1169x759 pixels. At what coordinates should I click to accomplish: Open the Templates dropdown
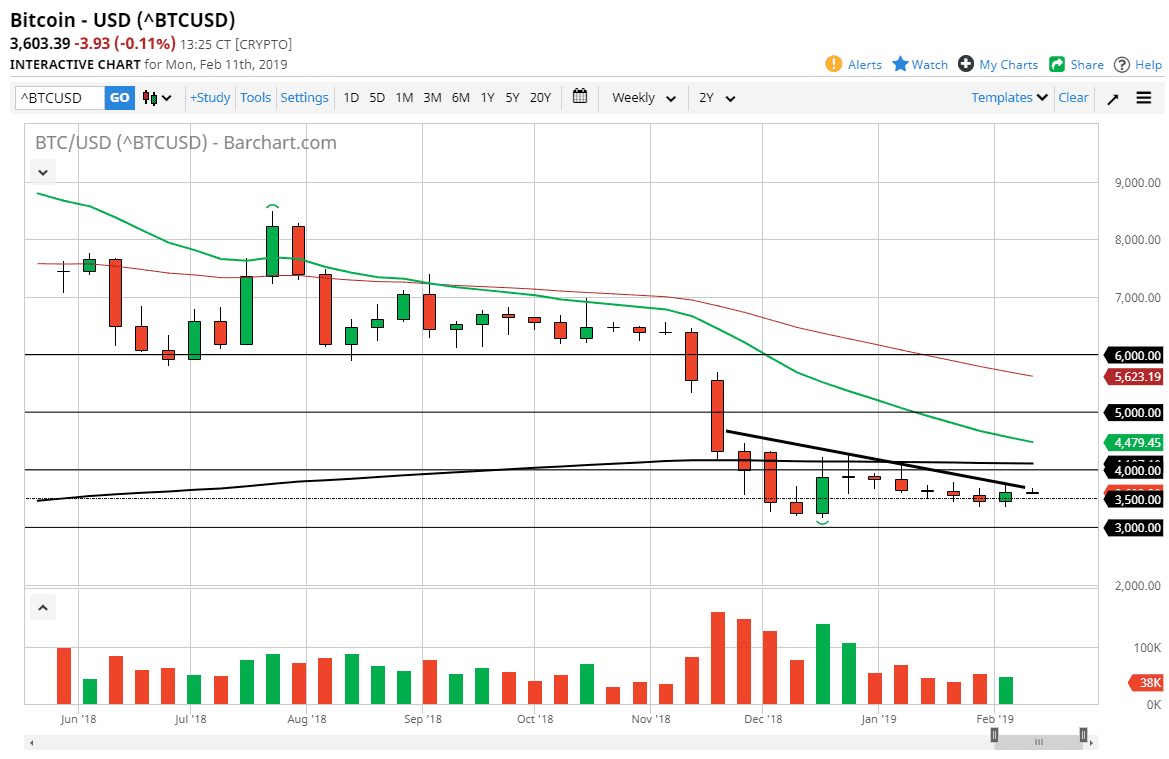(x=1003, y=97)
